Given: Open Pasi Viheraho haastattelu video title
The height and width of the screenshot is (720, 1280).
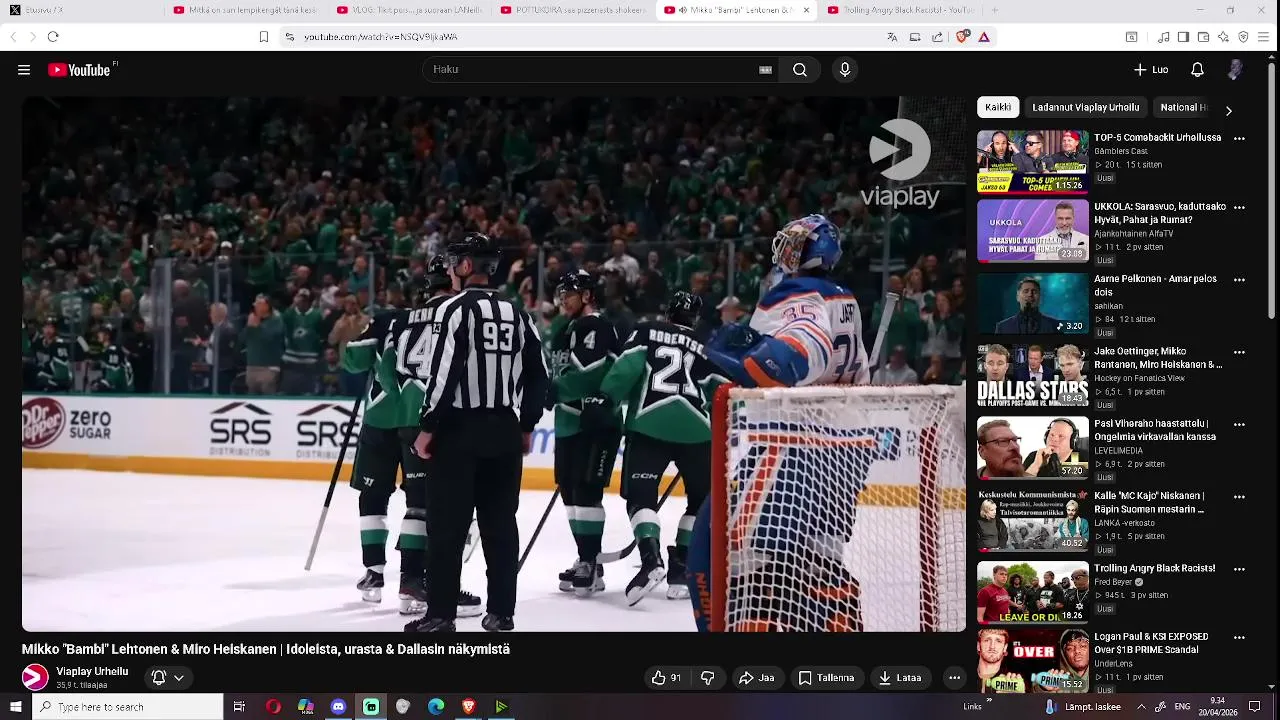Looking at the screenshot, I should click(x=1155, y=430).
